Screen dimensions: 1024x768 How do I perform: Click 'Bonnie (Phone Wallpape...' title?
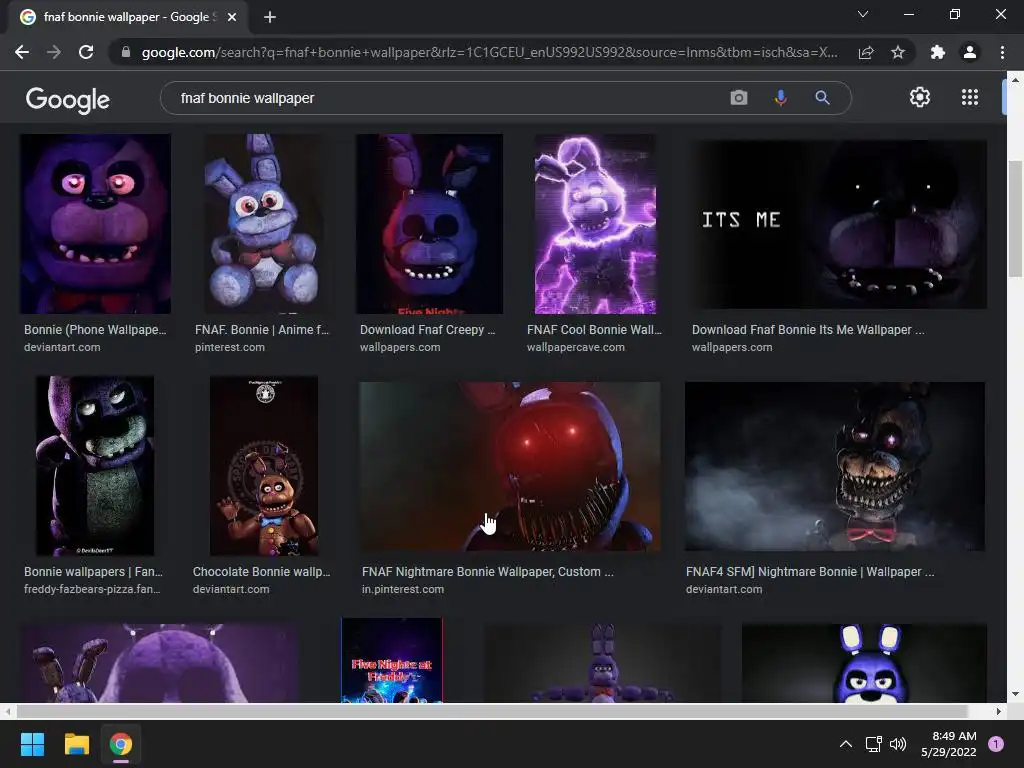[x=95, y=330]
